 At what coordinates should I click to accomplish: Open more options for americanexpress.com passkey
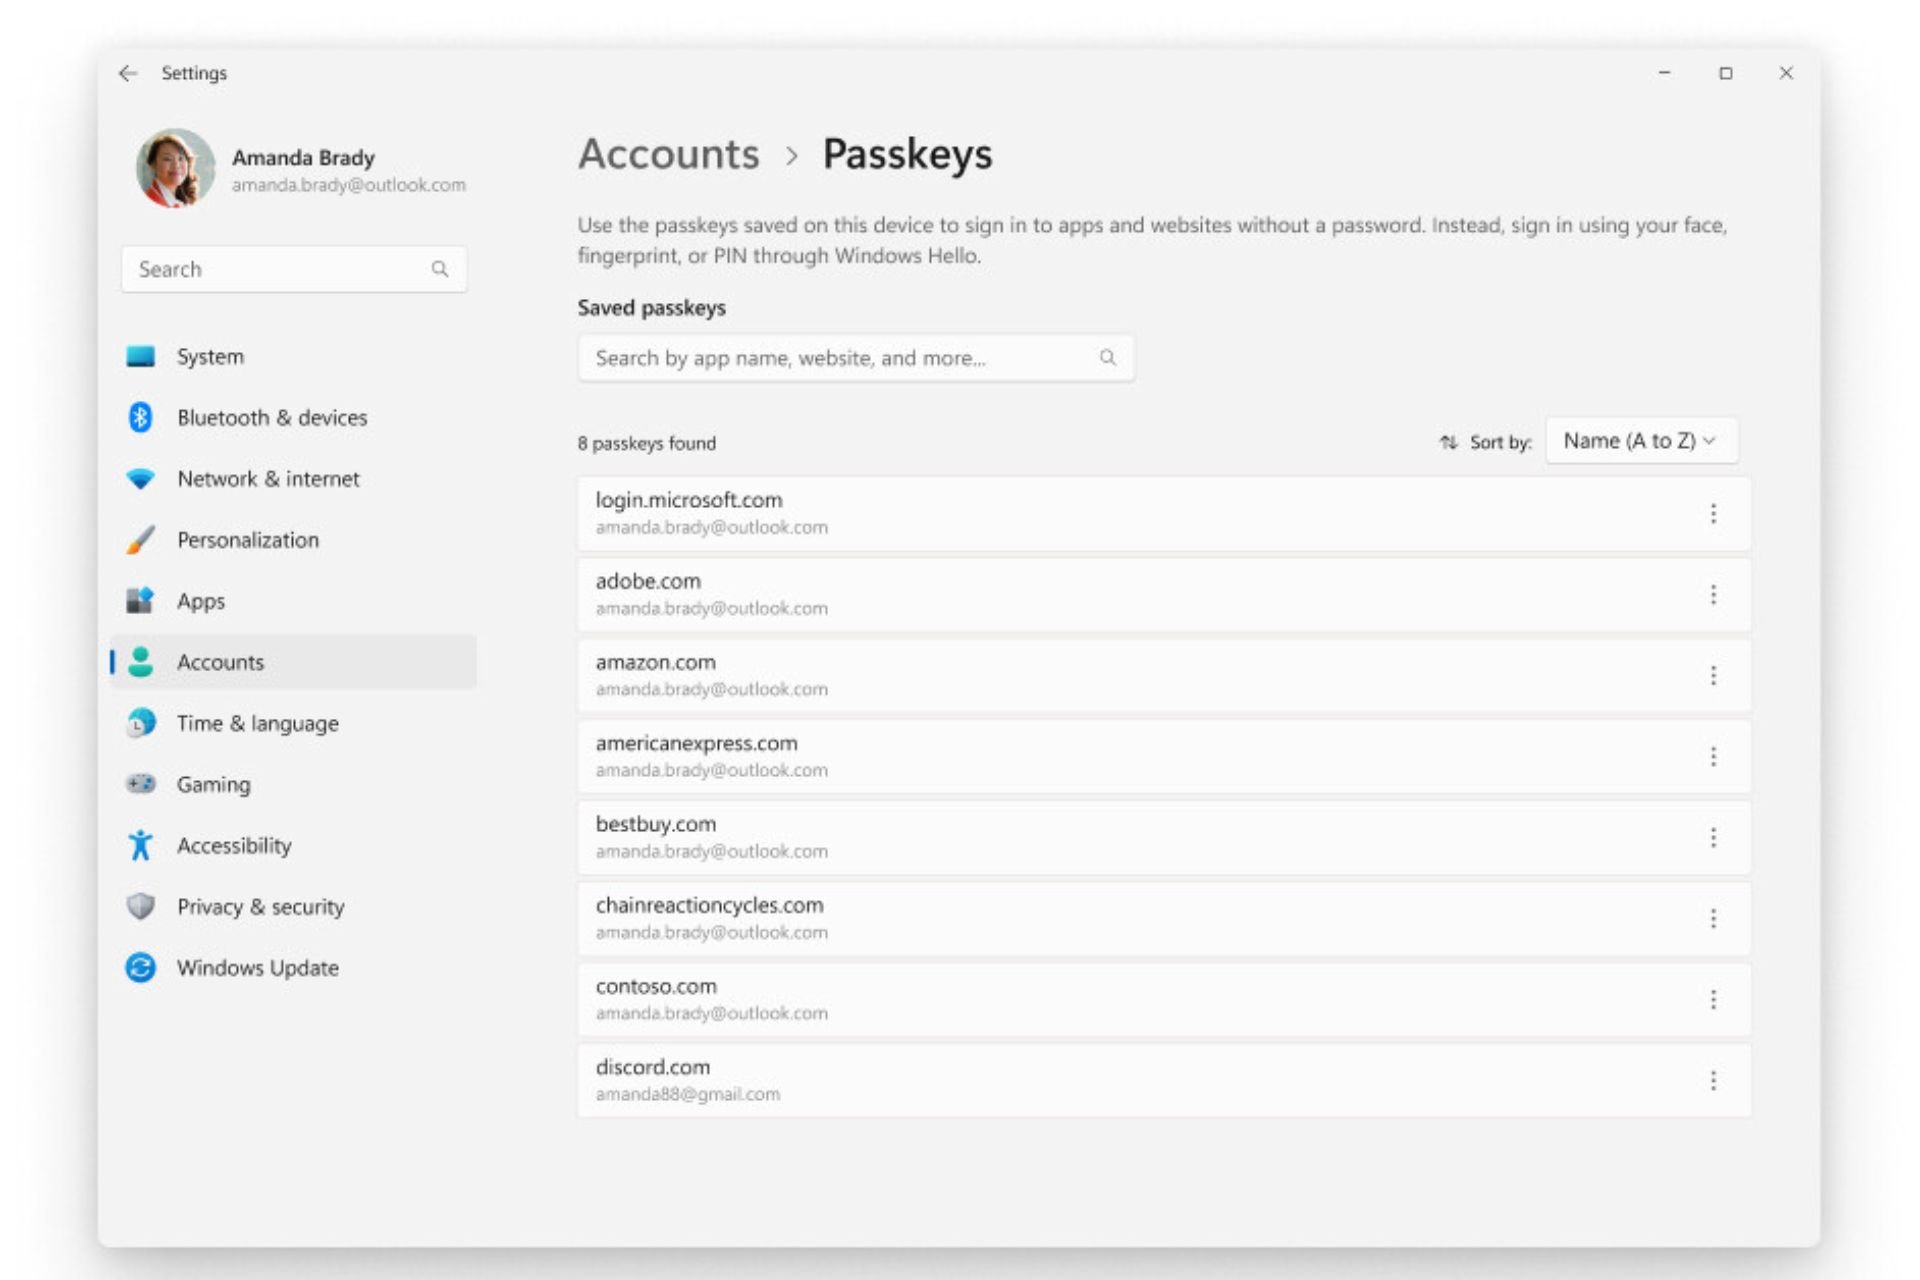click(x=1713, y=757)
